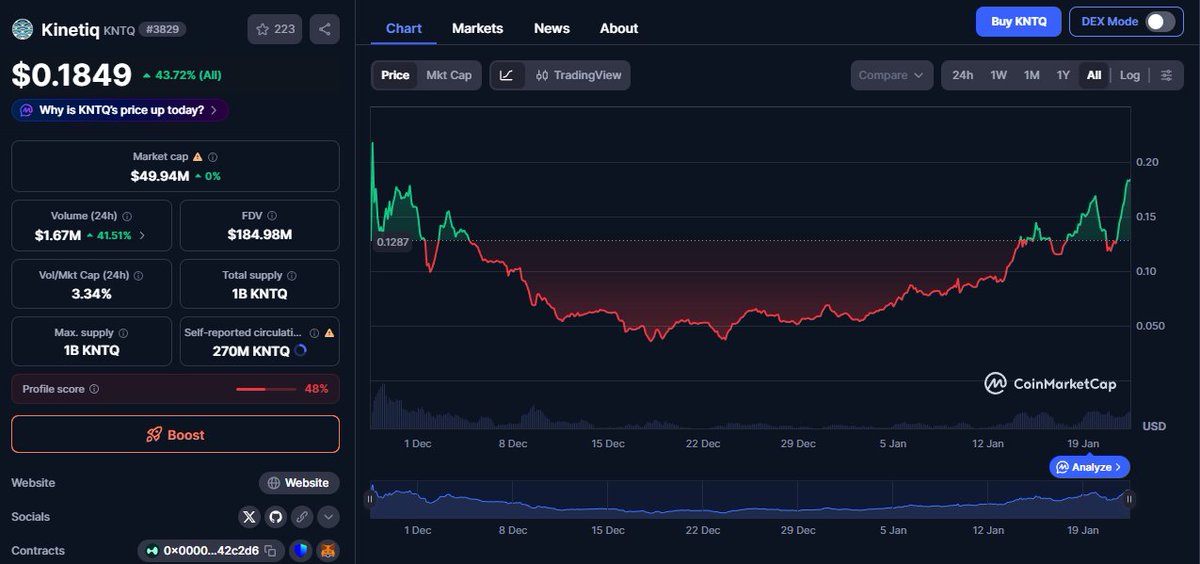Click the blue shield icon beside contract

pos(300,551)
